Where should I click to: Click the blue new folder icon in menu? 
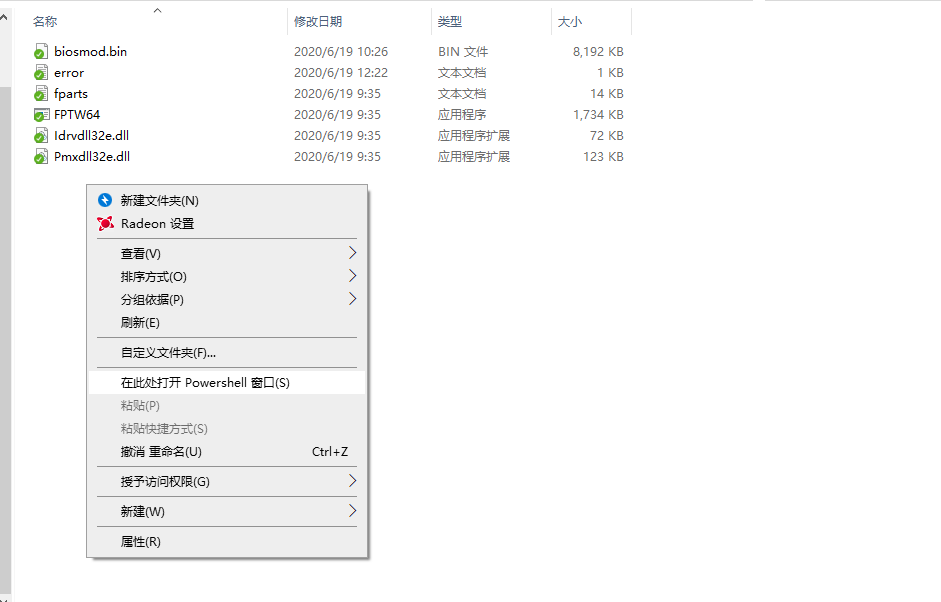point(105,200)
